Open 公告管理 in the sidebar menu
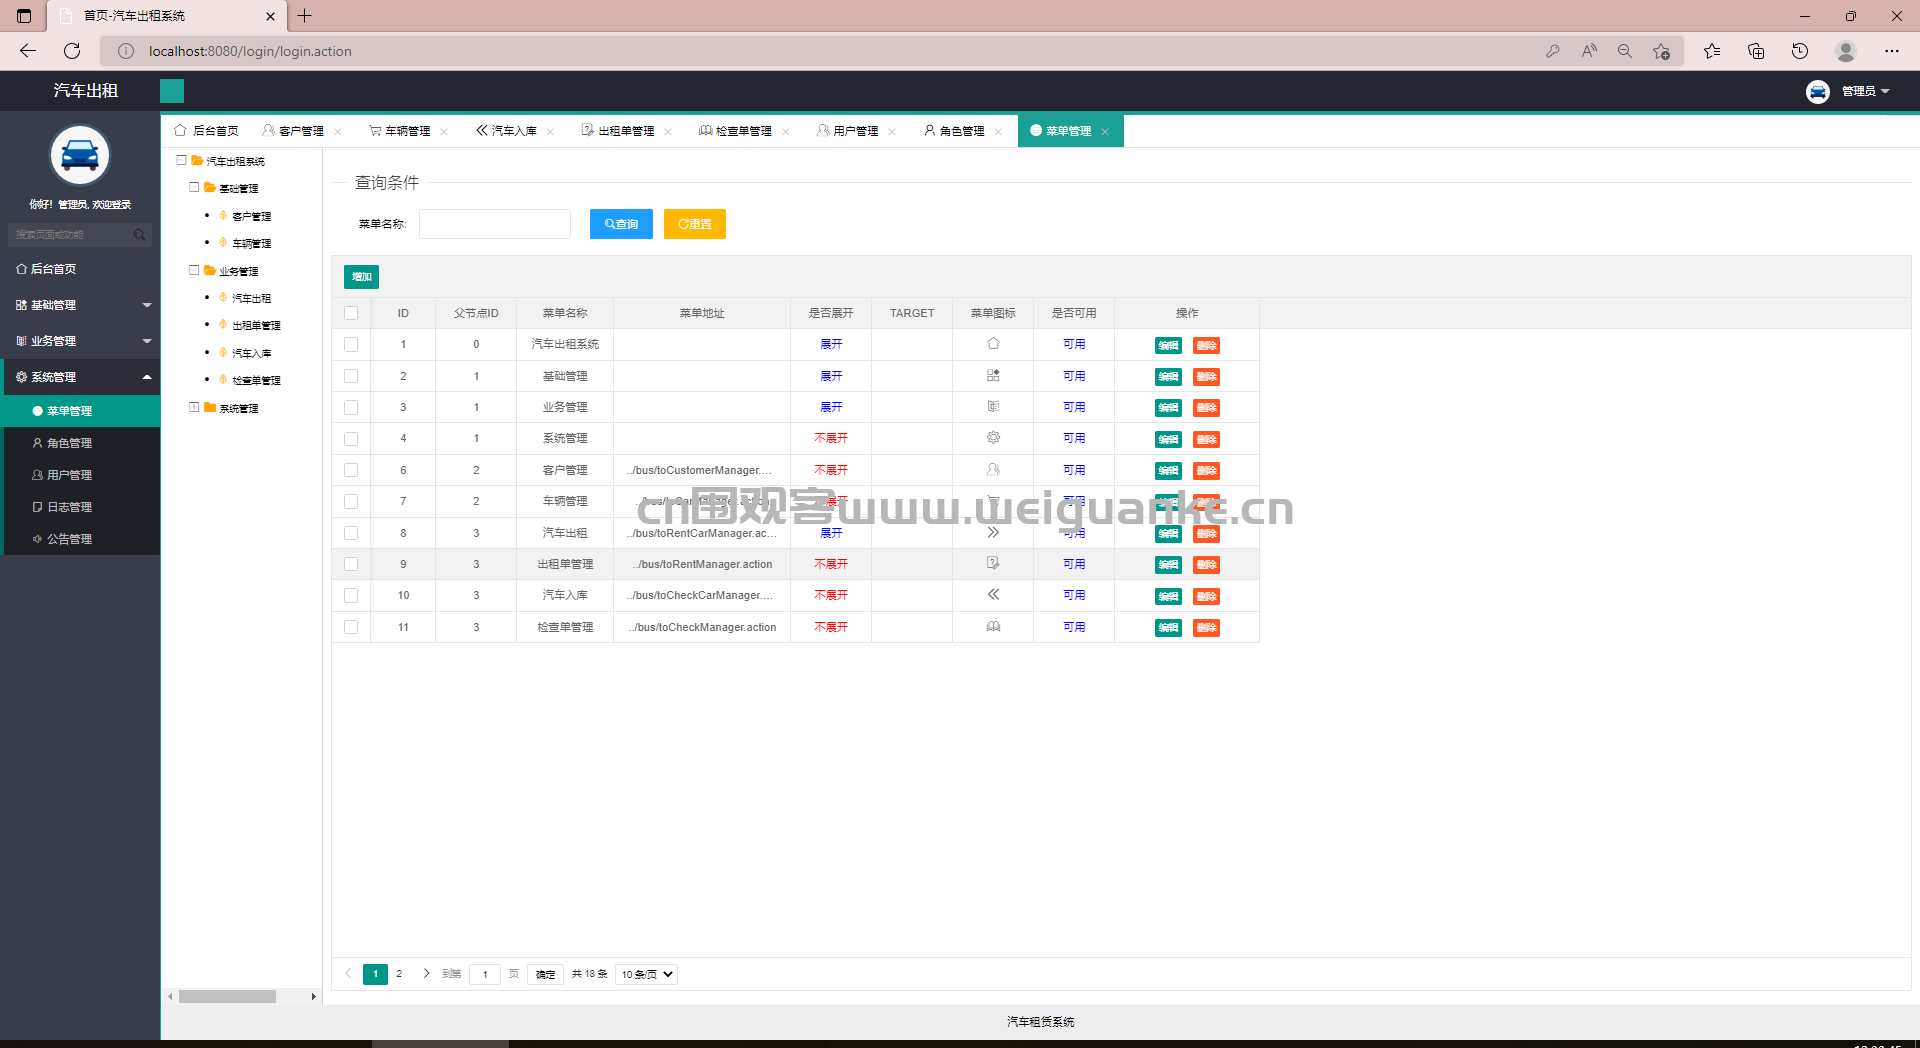This screenshot has width=1920, height=1048. tap(80, 539)
